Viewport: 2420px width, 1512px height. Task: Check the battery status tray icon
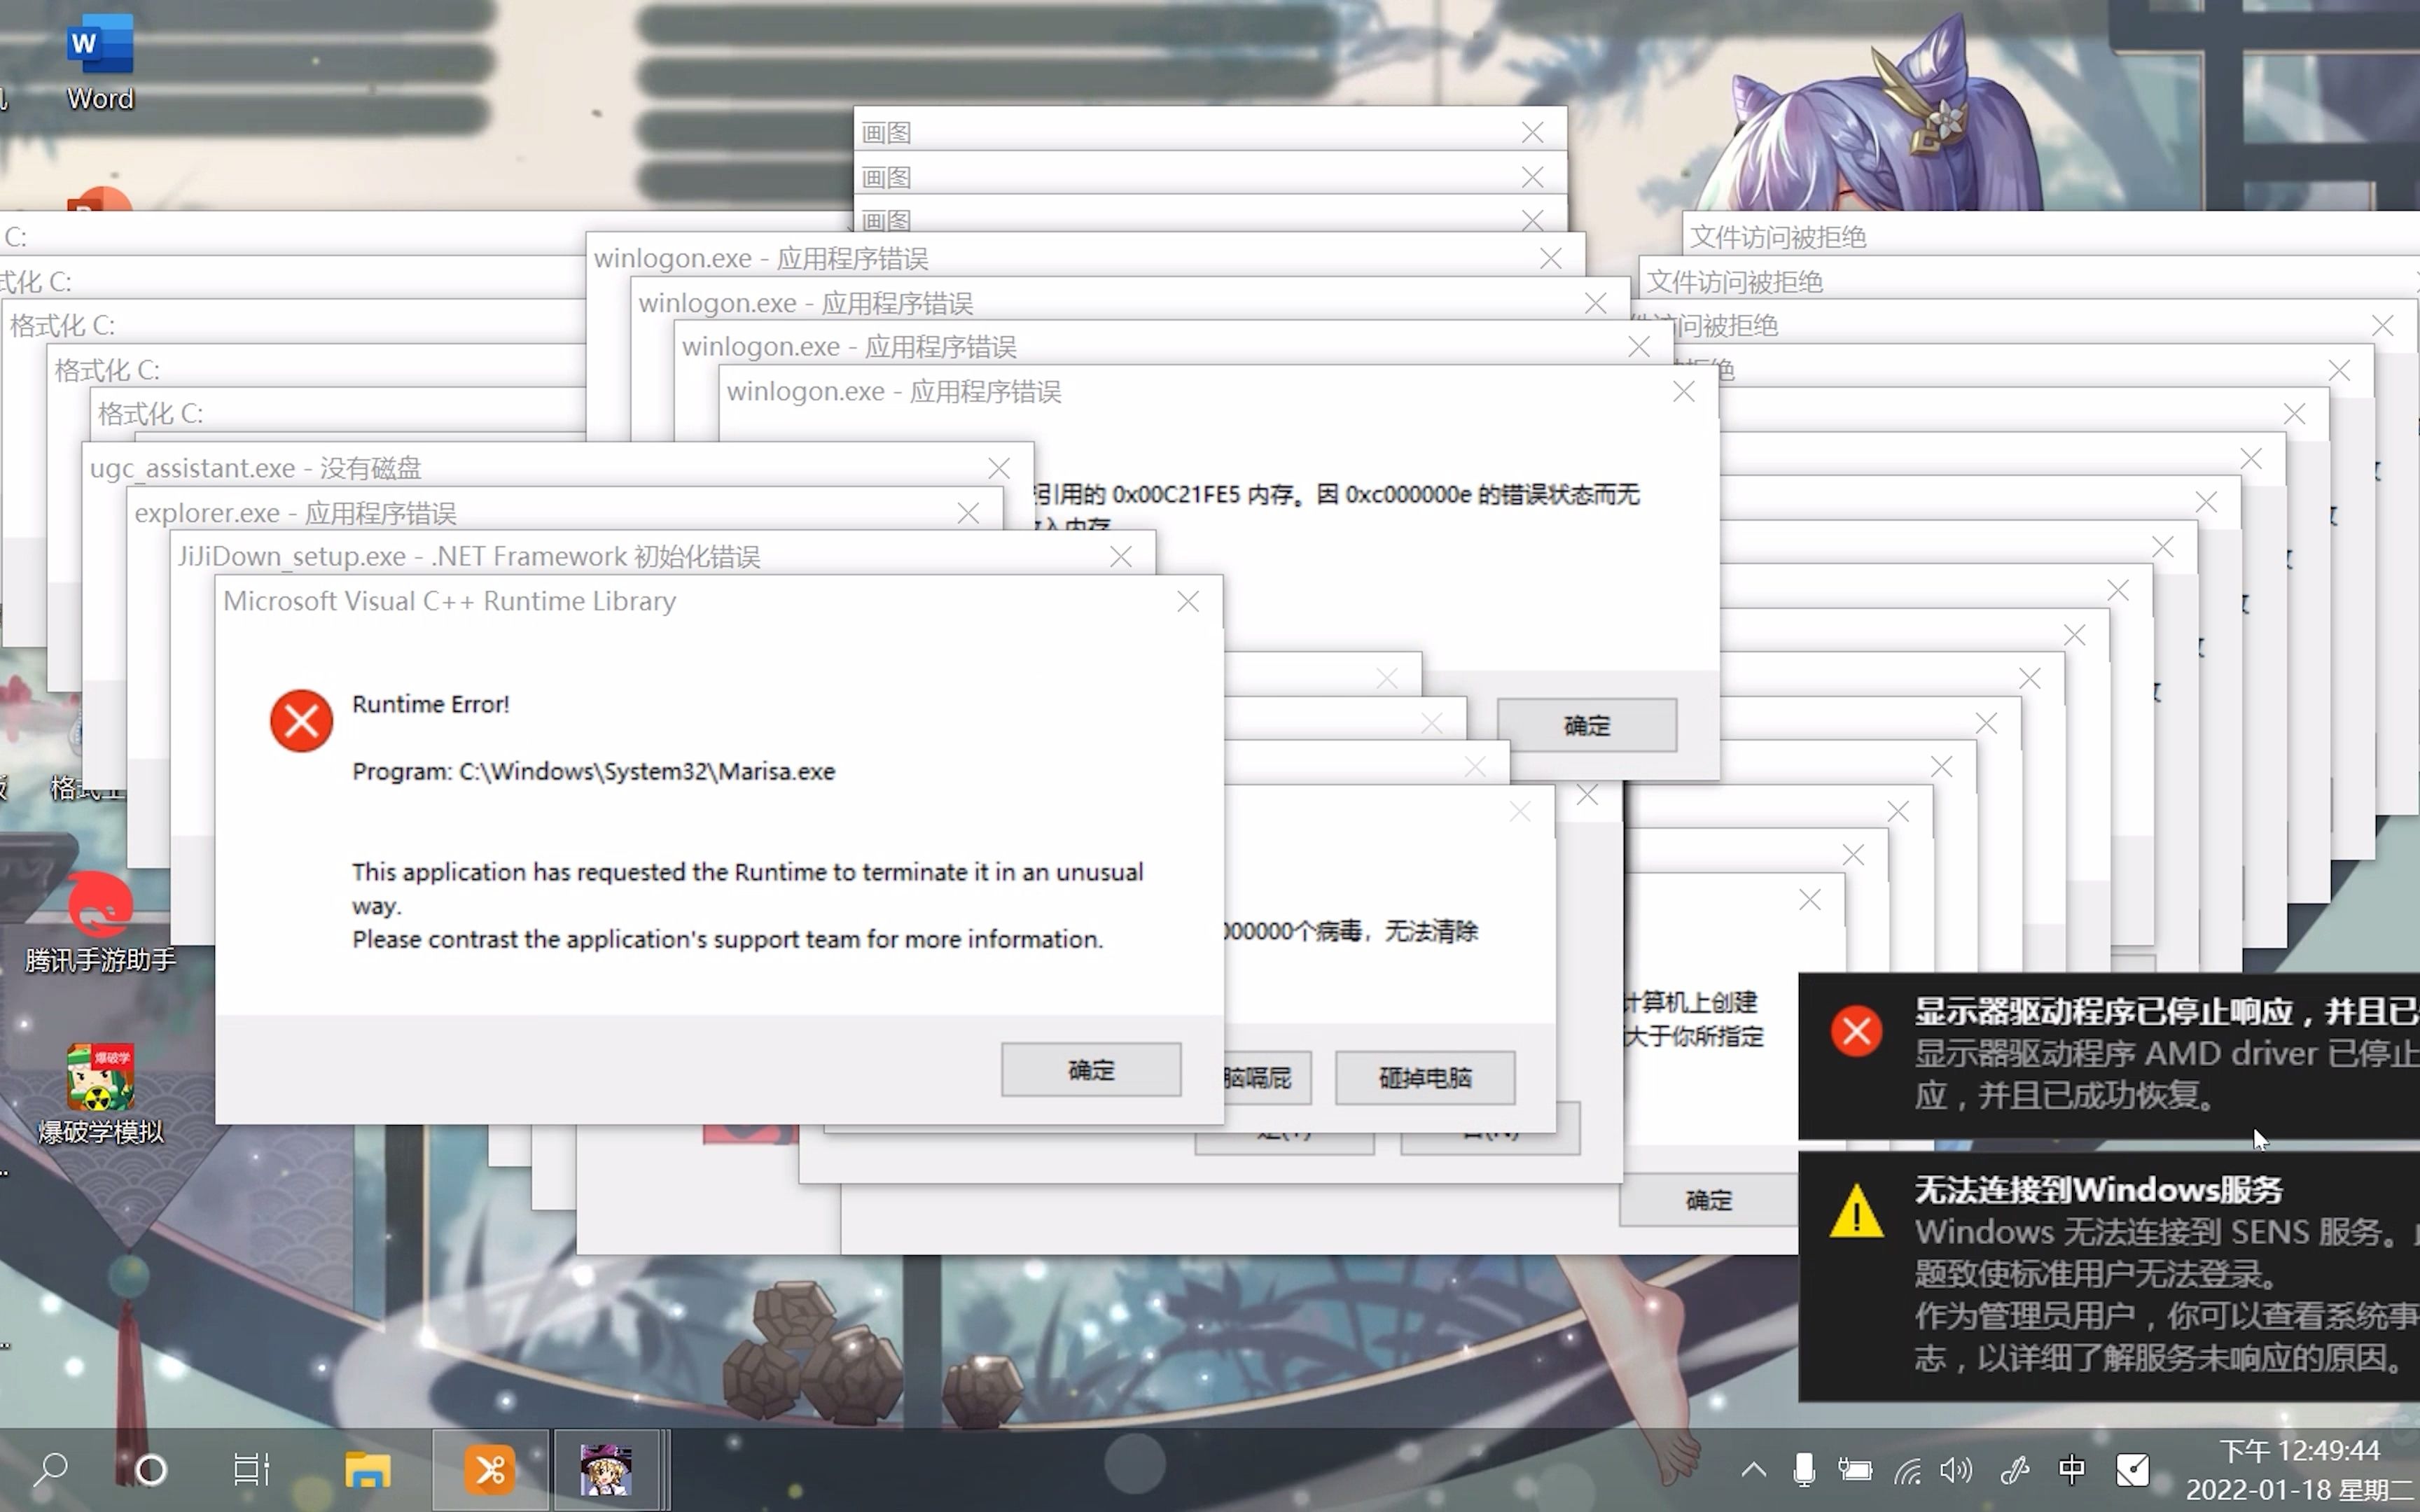(1855, 1470)
